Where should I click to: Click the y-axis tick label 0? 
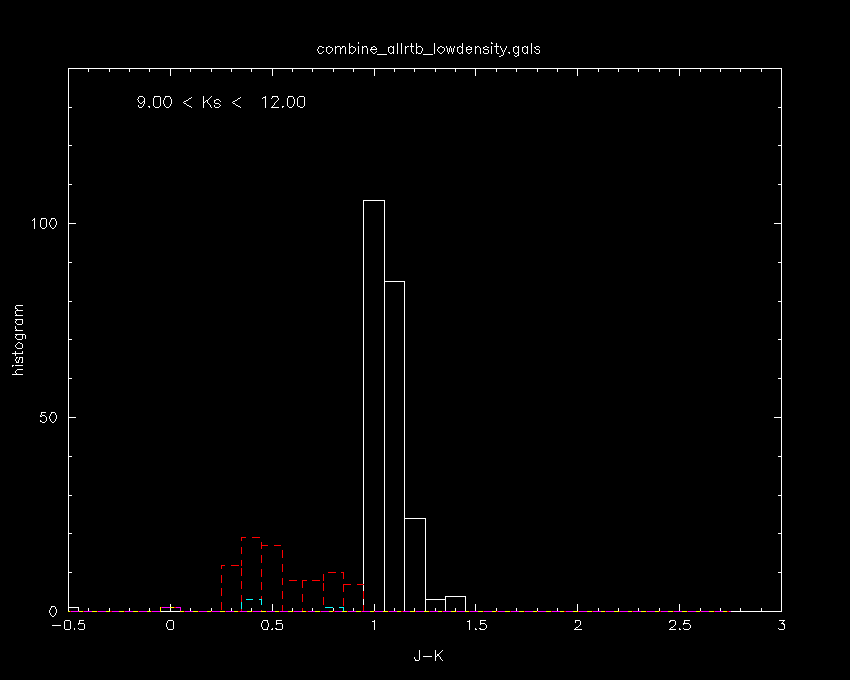click(53, 612)
